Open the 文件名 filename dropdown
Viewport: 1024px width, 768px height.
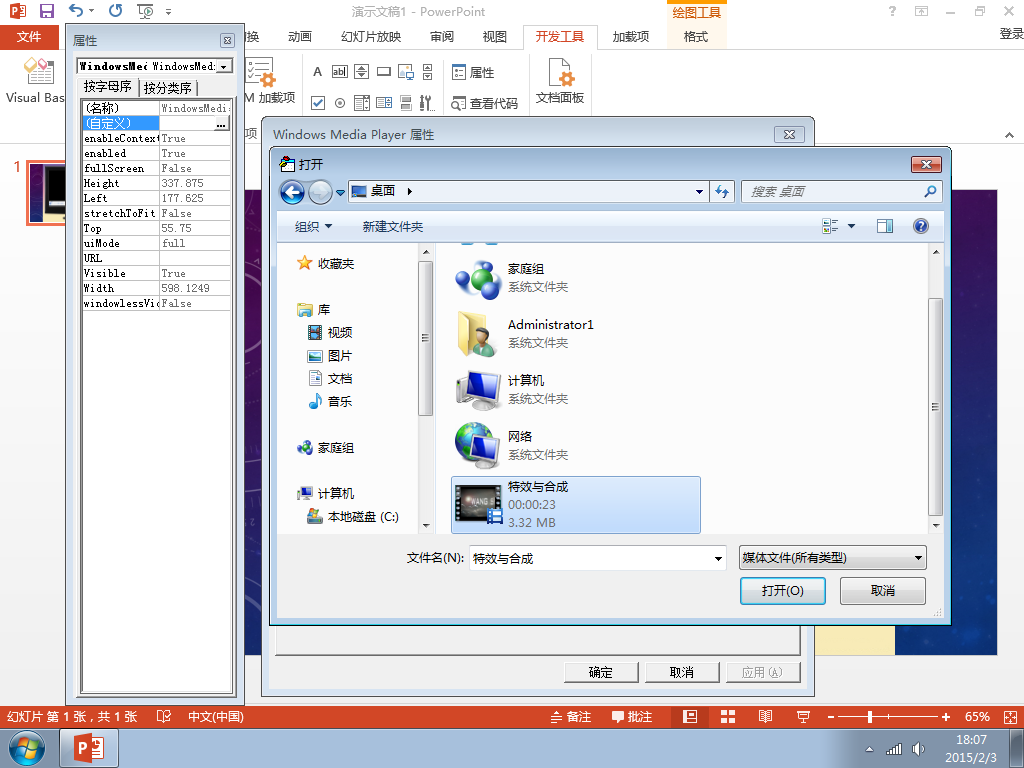coord(718,558)
